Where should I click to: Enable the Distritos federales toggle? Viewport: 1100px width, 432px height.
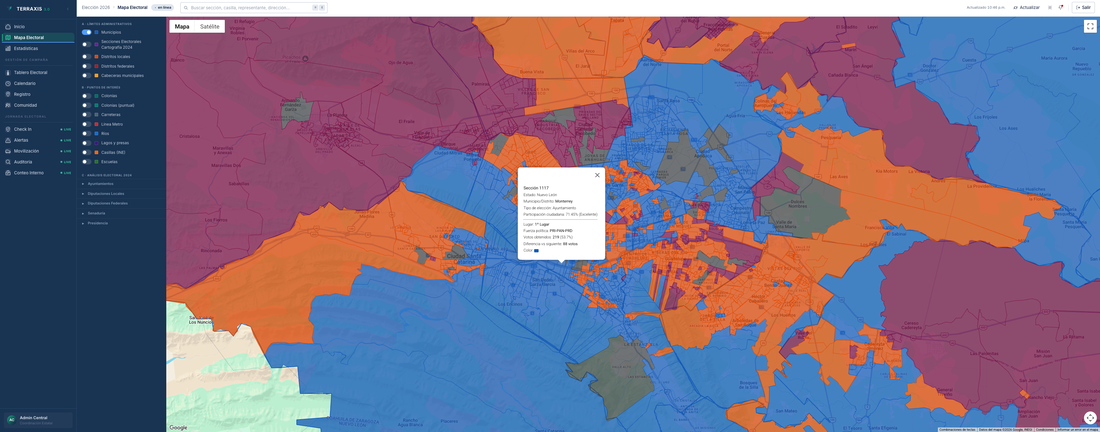click(86, 66)
